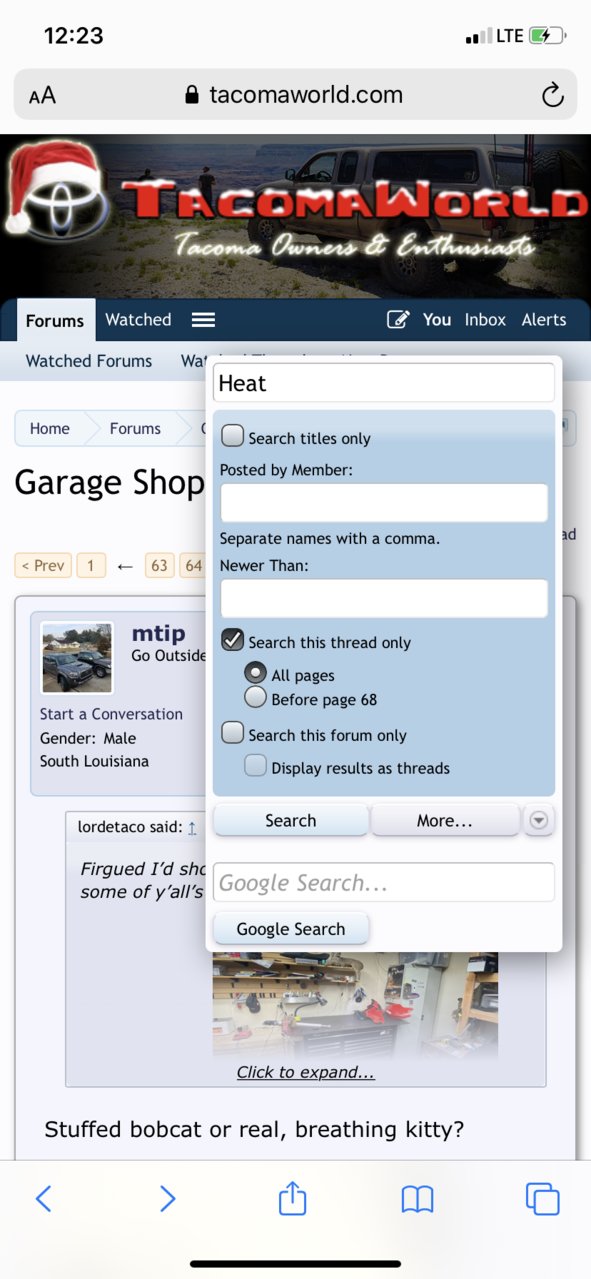This screenshot has width=591, height=1279.
Task: Open the Start a Conversation link
Action: tap(111, 714)
